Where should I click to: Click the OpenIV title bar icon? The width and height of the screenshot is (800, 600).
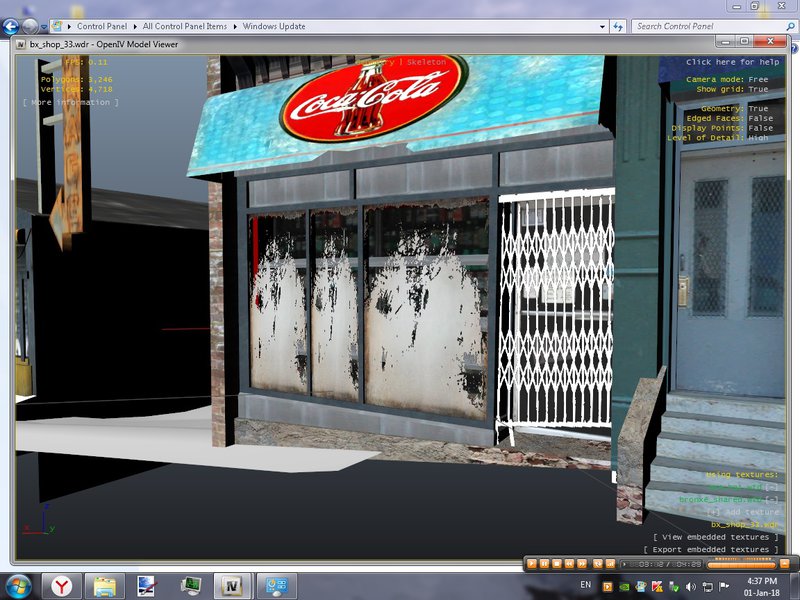[21, 44]
